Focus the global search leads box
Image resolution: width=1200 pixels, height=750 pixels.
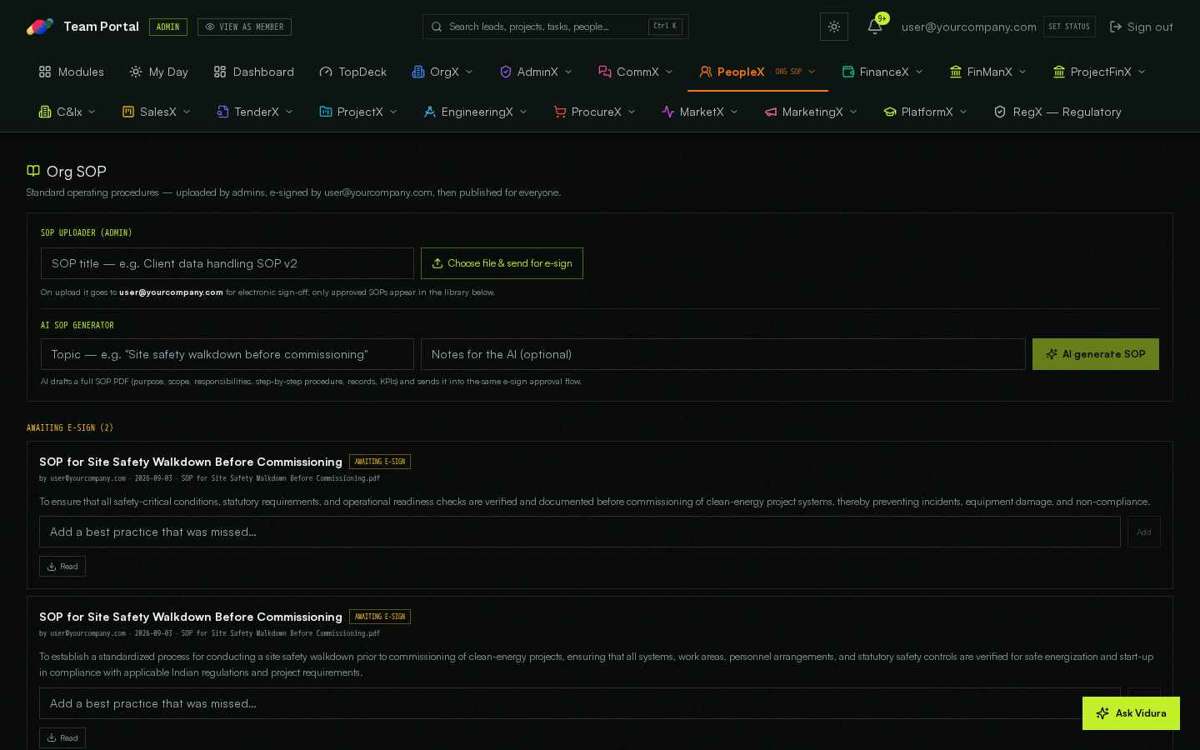click(x=555, y=27)
